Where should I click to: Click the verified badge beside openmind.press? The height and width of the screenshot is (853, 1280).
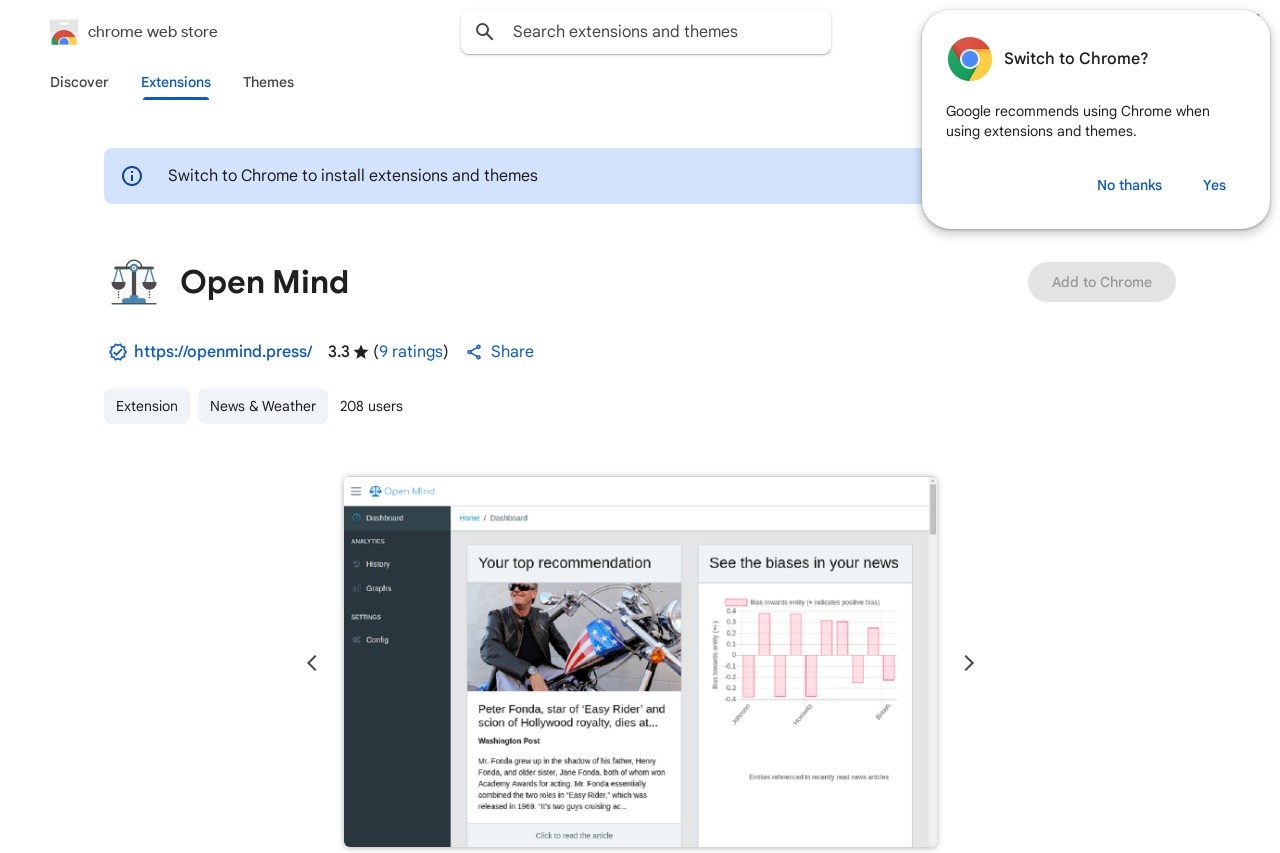[118, 352]
